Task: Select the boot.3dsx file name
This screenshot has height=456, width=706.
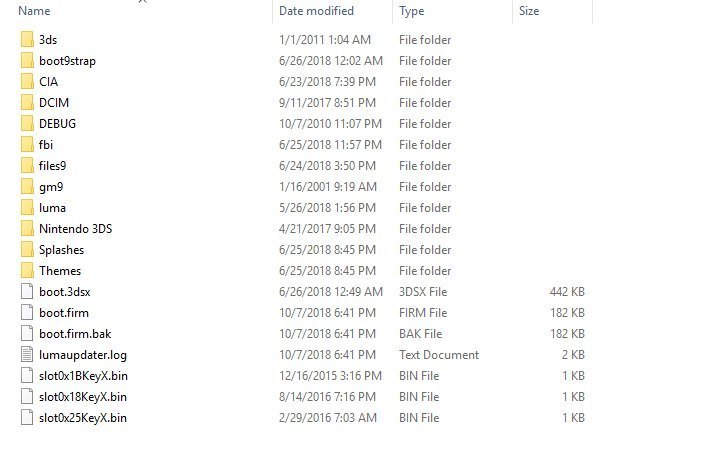Action: (x=65, y=292)
